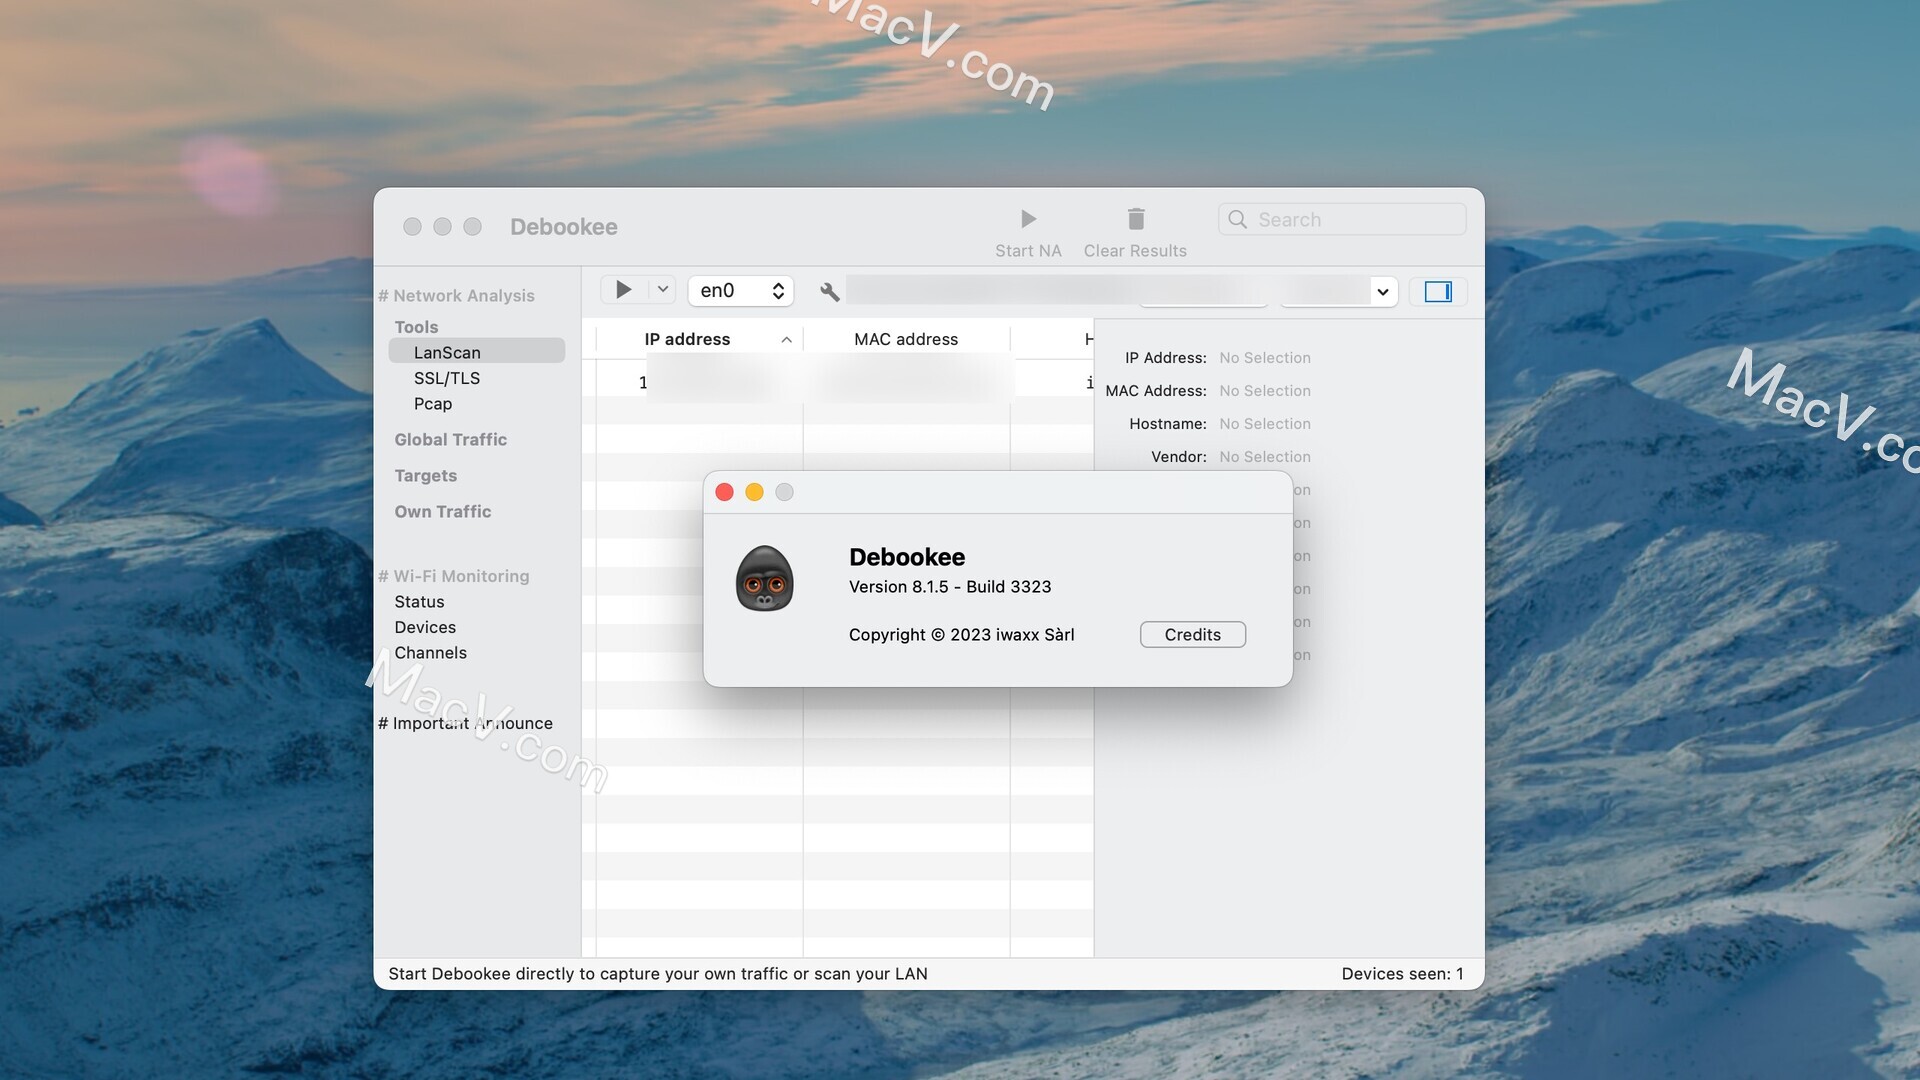The height and width of the screenshot is (1080, 1920).
Task: Click the Credits button in about dialog
Action: tap(1192, 634)
